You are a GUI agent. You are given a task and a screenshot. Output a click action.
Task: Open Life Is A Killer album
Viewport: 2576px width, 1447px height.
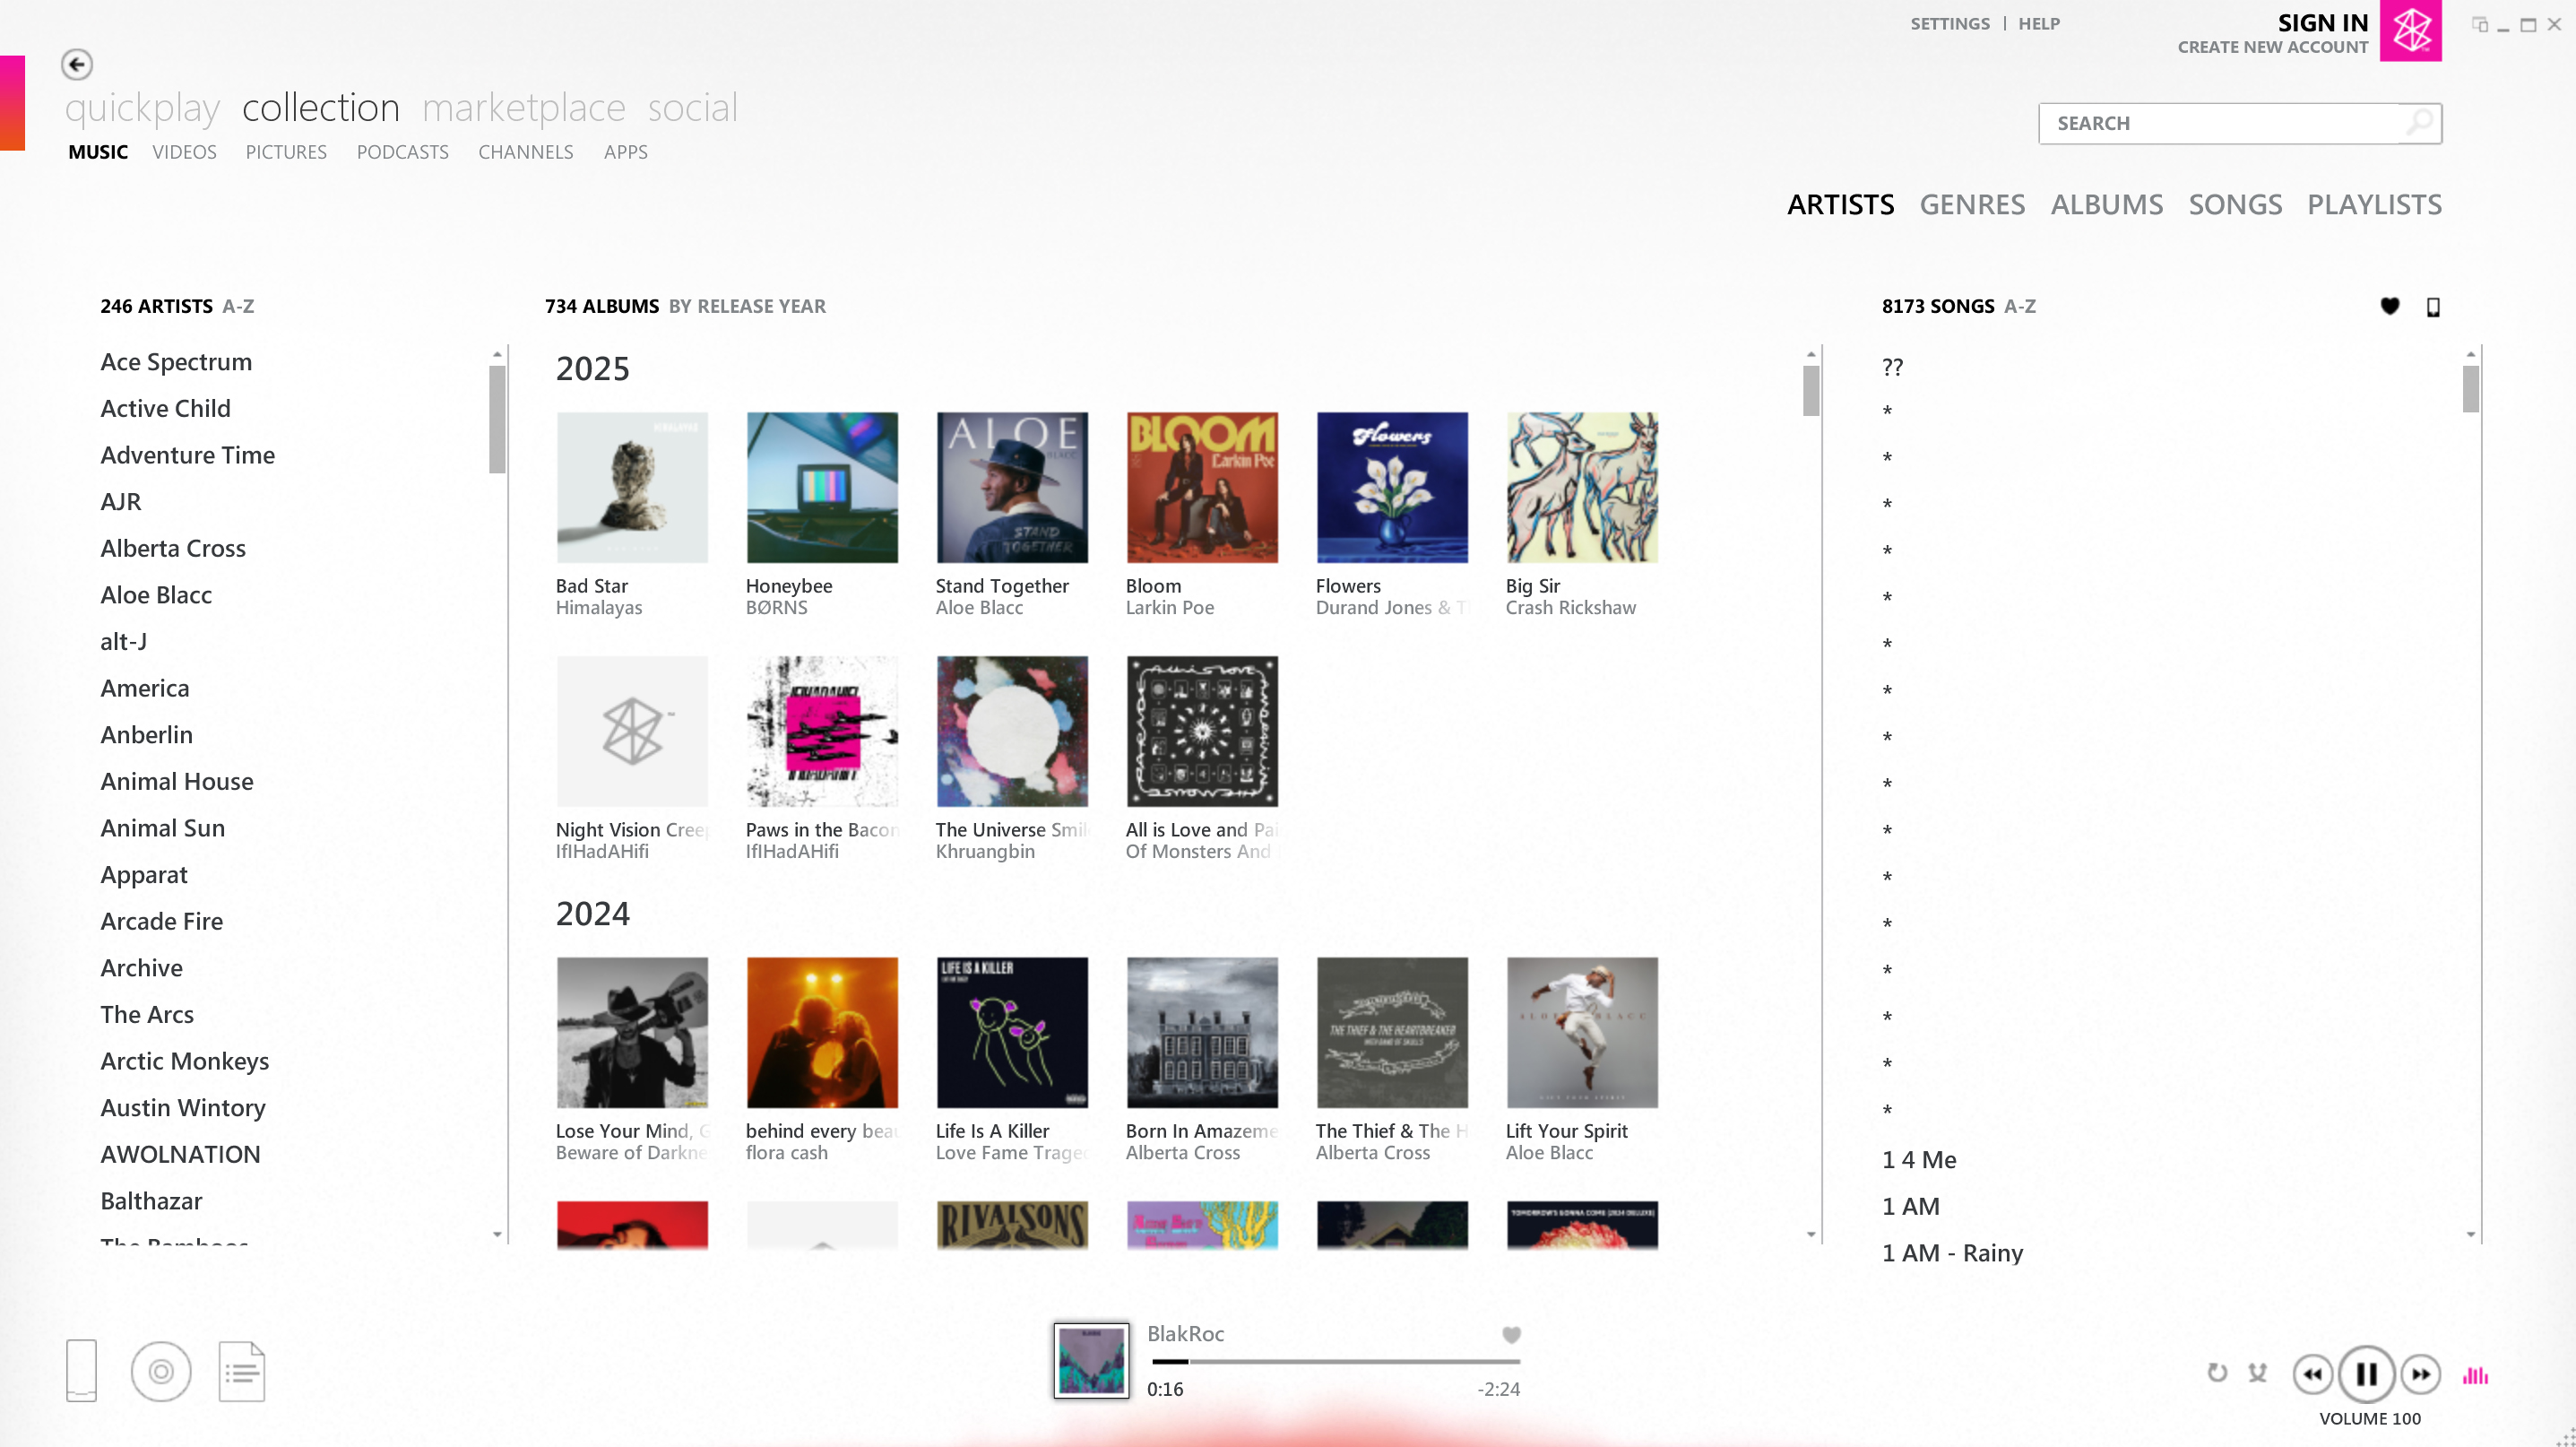1012,1032
